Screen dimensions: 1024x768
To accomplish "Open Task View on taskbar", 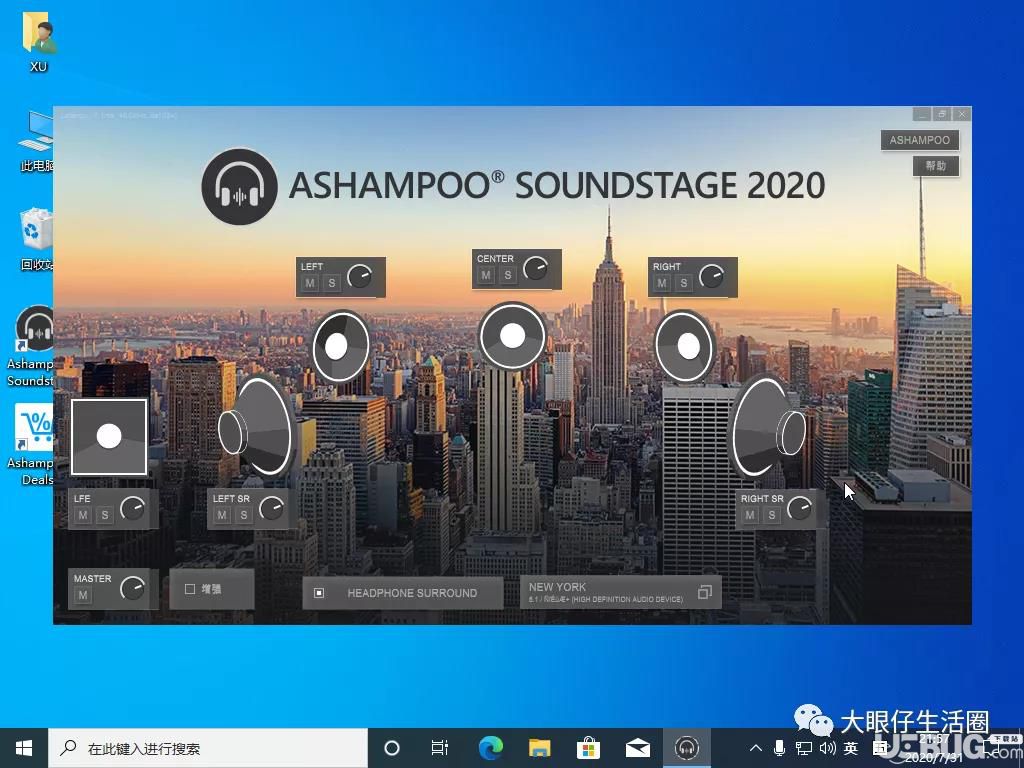I will [440, 748].
